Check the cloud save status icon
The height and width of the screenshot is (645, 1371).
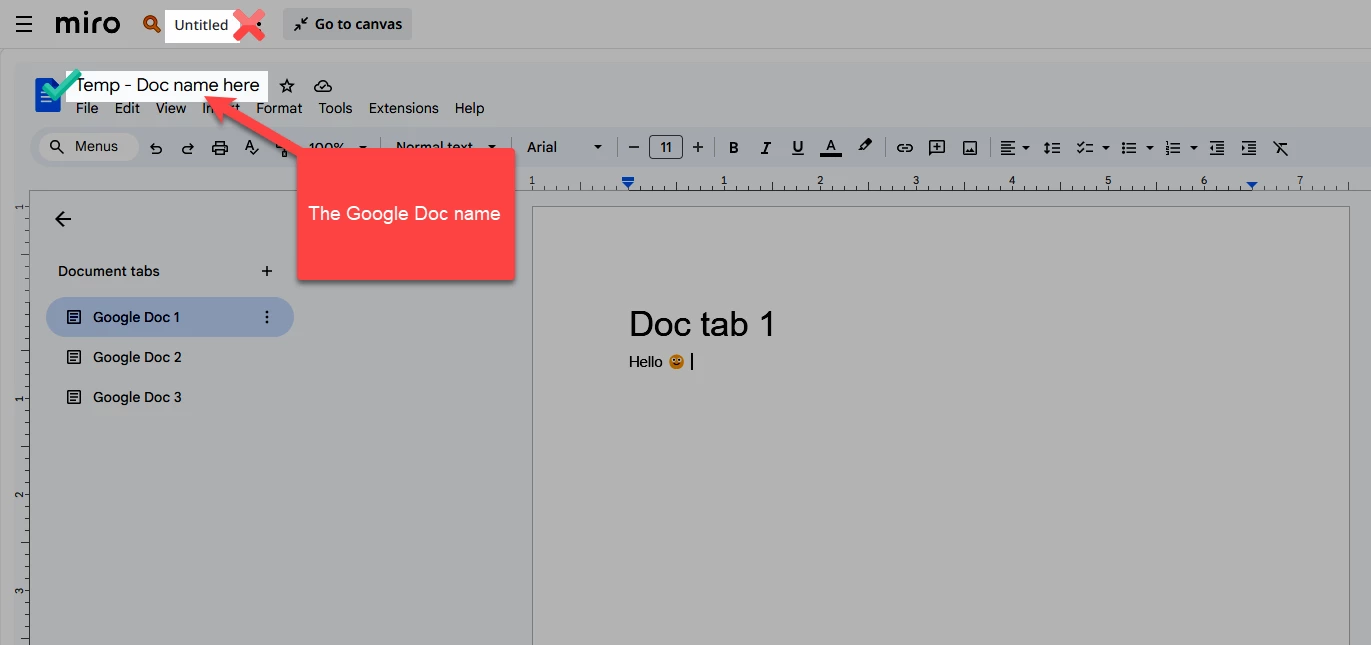[323, 86]
